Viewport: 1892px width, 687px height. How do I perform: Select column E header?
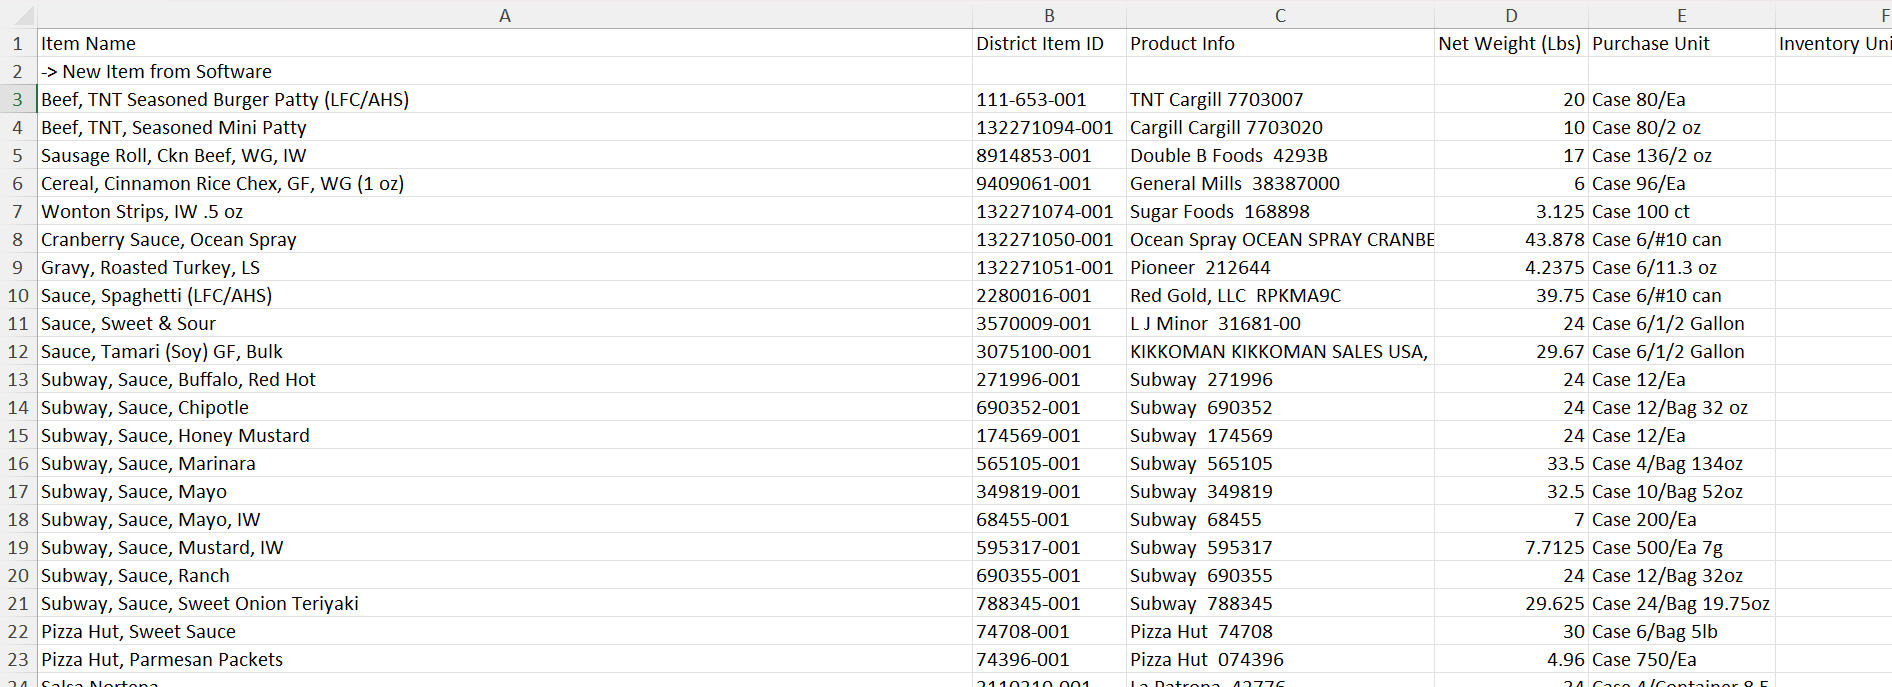pos(1682,15)
